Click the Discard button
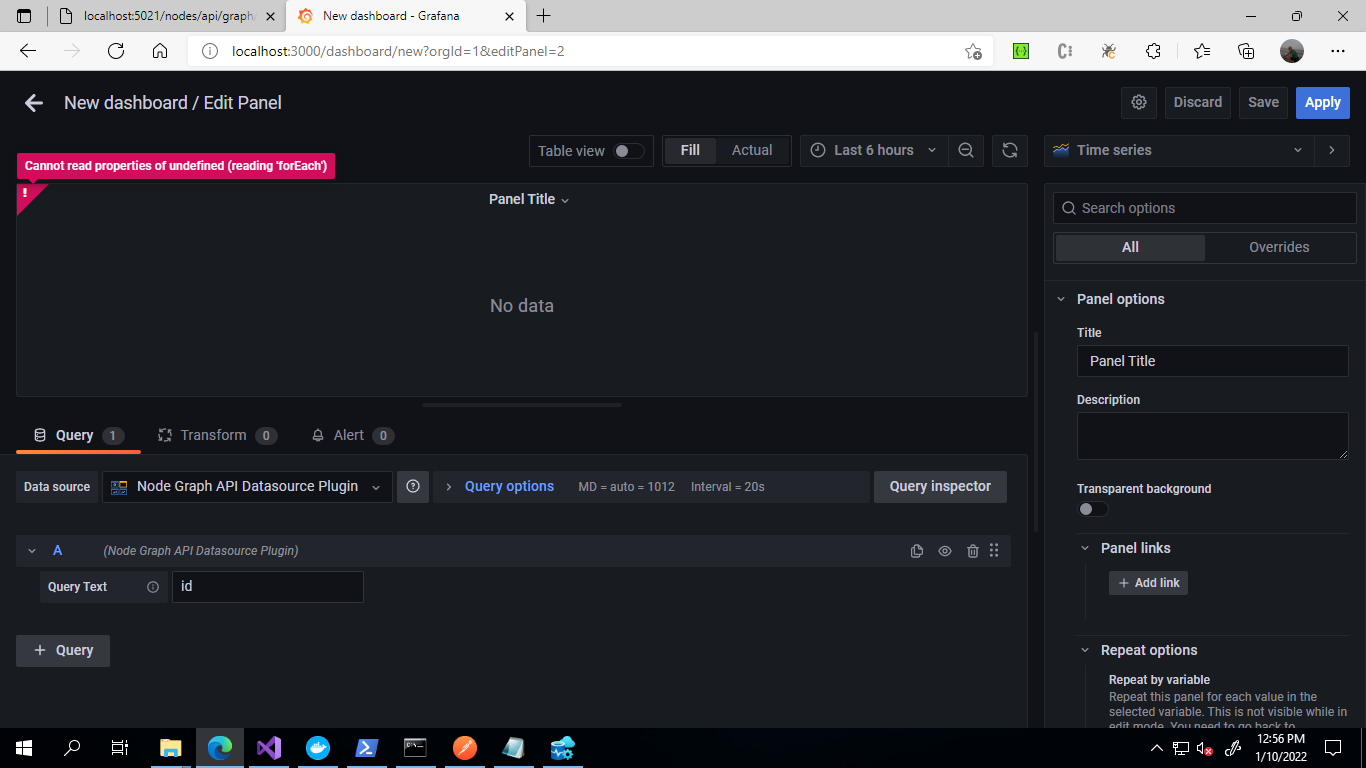1366x768 pixels. click(x=1198, y=102)
